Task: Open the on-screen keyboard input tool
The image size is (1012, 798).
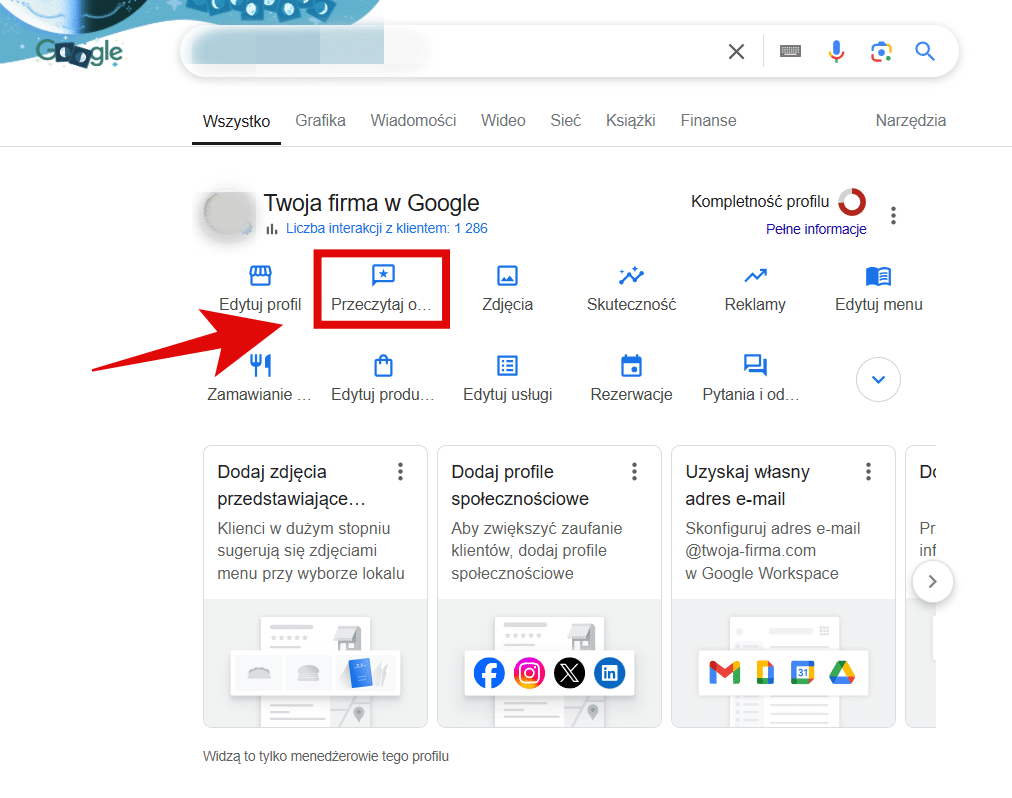Action: (x=791, y=51)
